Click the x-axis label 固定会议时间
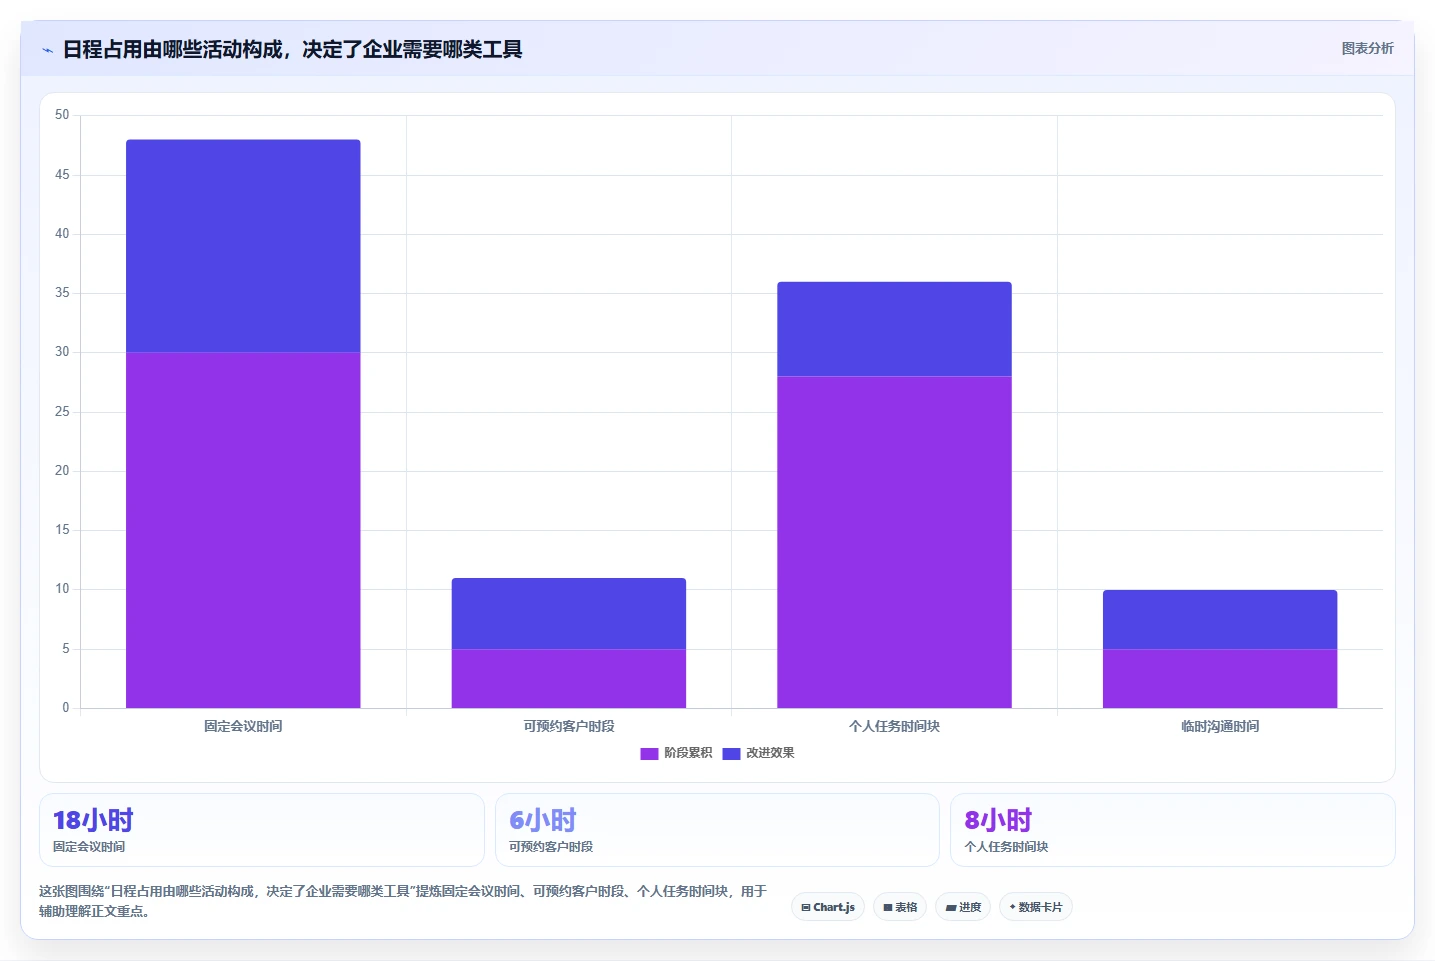Screen dimensions: 1435x961 click(x=243, y=726)
